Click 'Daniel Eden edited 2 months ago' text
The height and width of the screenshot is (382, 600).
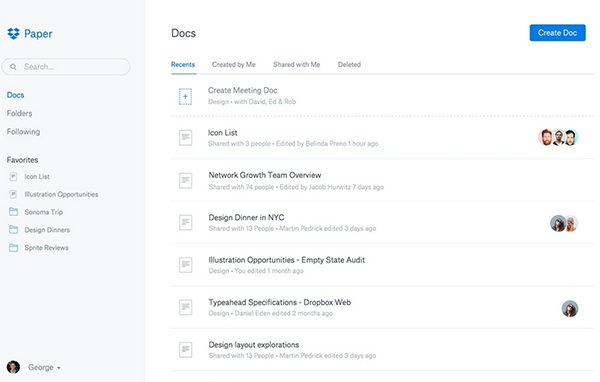click(x=284, y=313)
